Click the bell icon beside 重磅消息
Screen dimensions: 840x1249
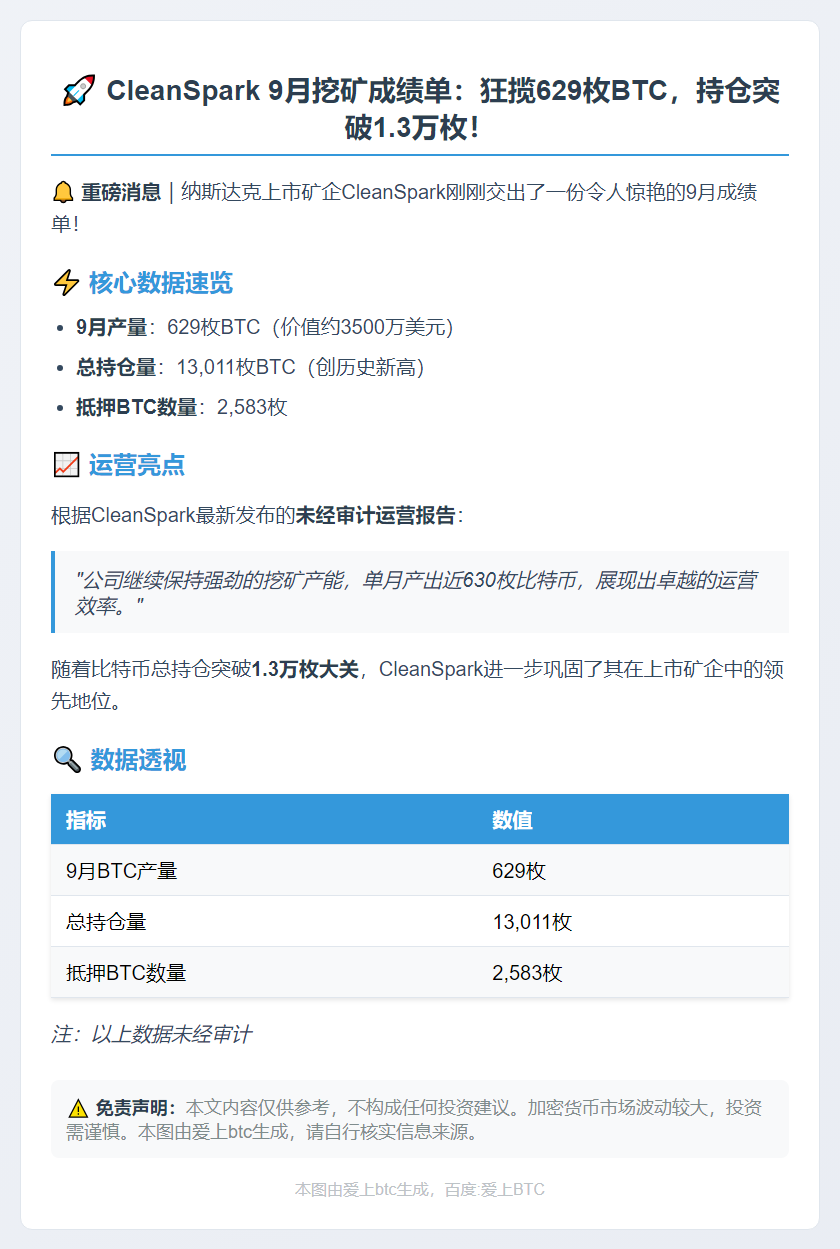tap(63, 192)
